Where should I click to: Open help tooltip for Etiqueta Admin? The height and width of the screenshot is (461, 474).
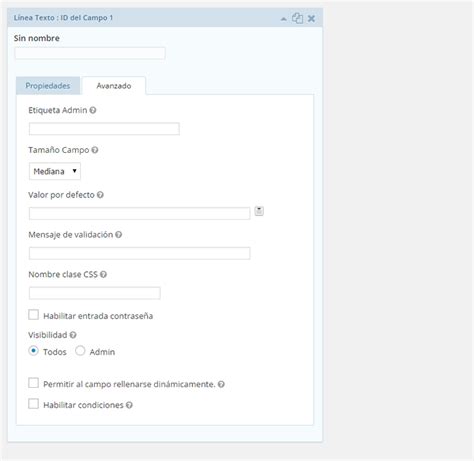(x=93, y=110)
